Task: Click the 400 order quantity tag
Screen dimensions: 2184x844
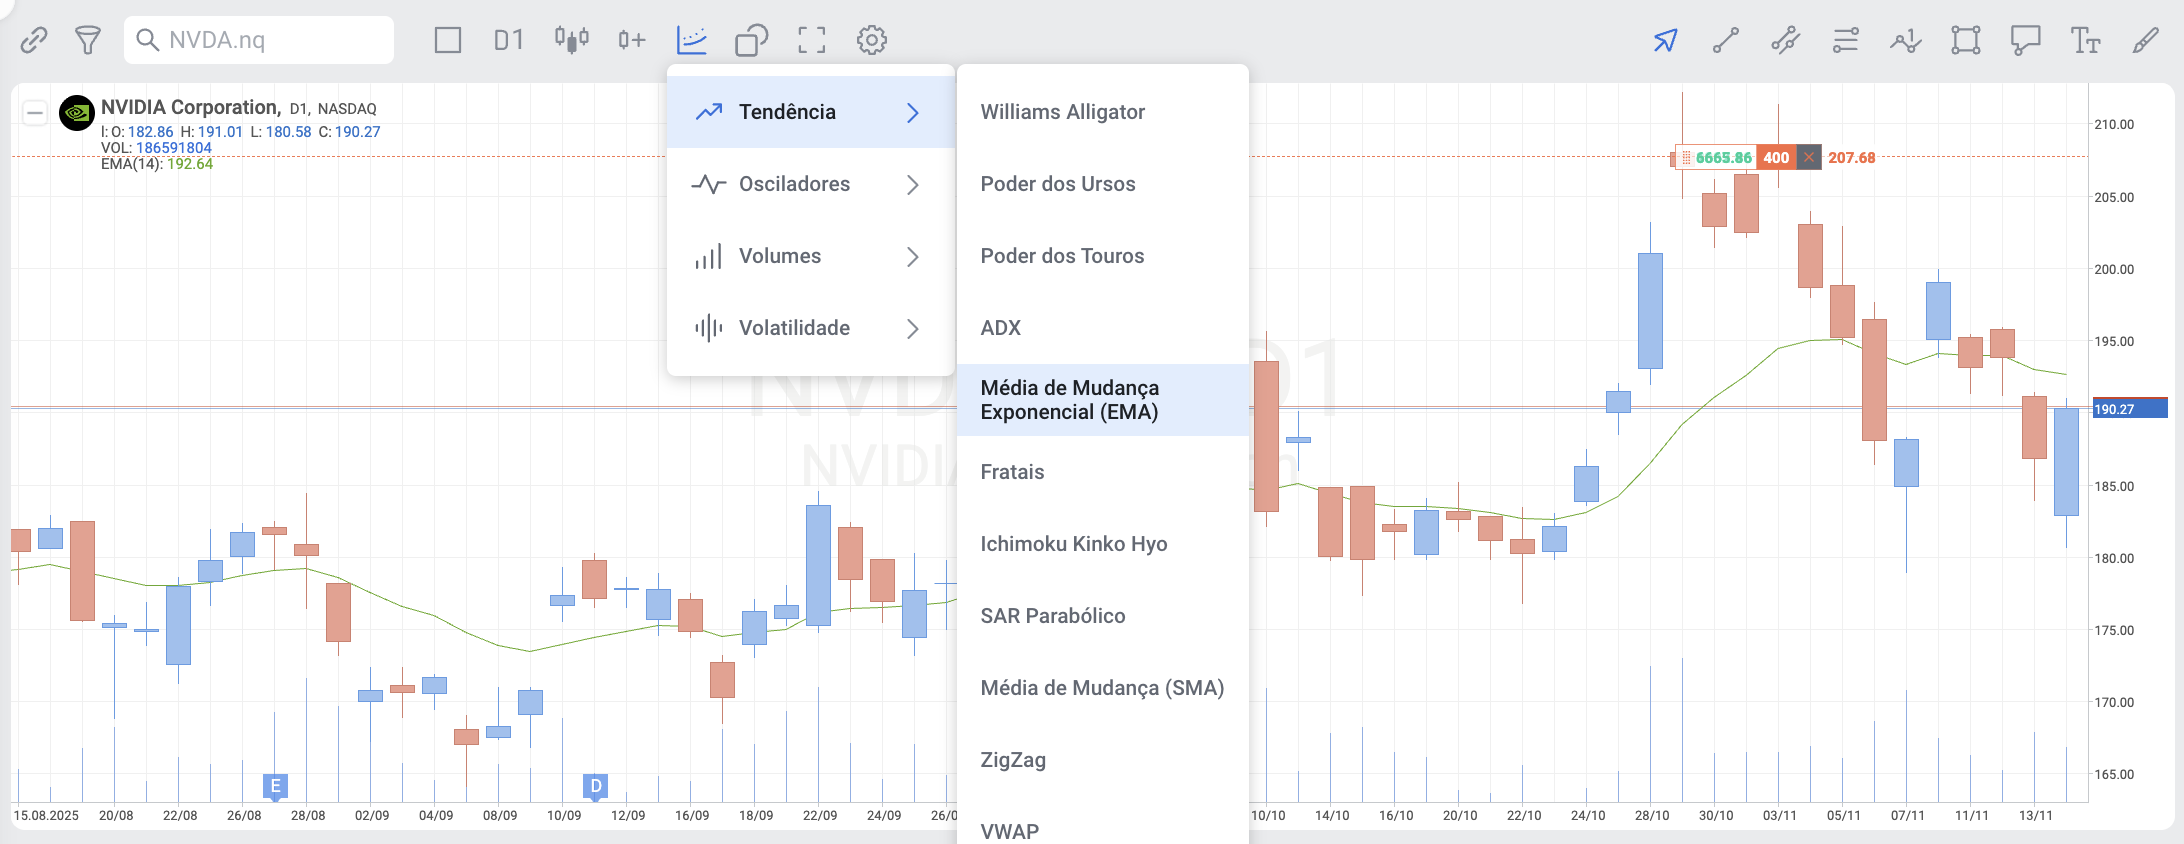Action: click(x=1776, y=157)
